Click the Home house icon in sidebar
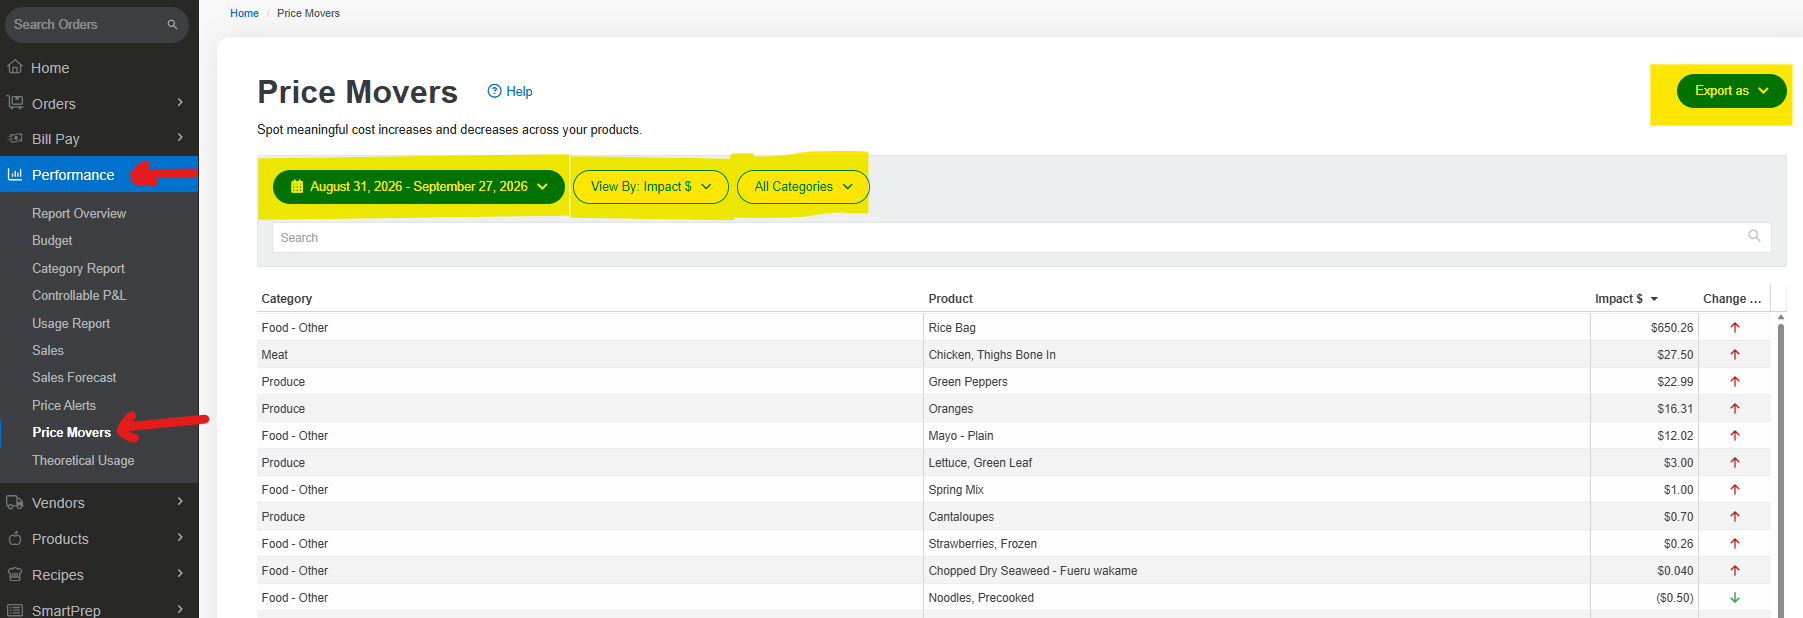Image resolution: width=1803 pixels, height=618 pixels. point(15,67)
